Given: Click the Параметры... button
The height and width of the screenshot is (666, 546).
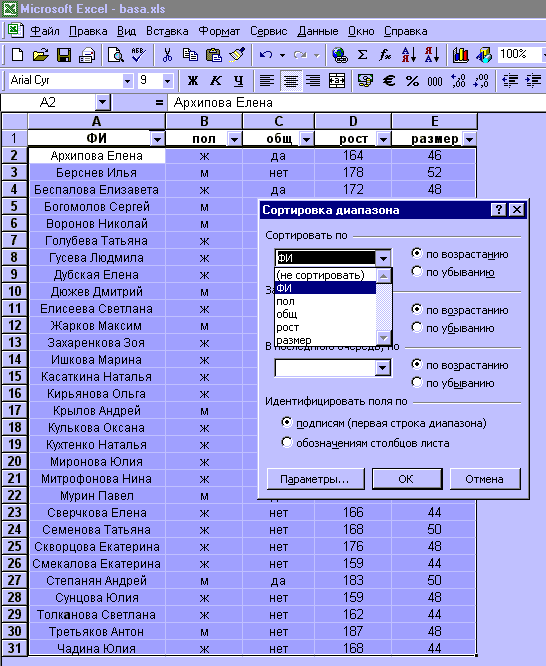Looking at the screenshot, I should [x=315, y=479].
